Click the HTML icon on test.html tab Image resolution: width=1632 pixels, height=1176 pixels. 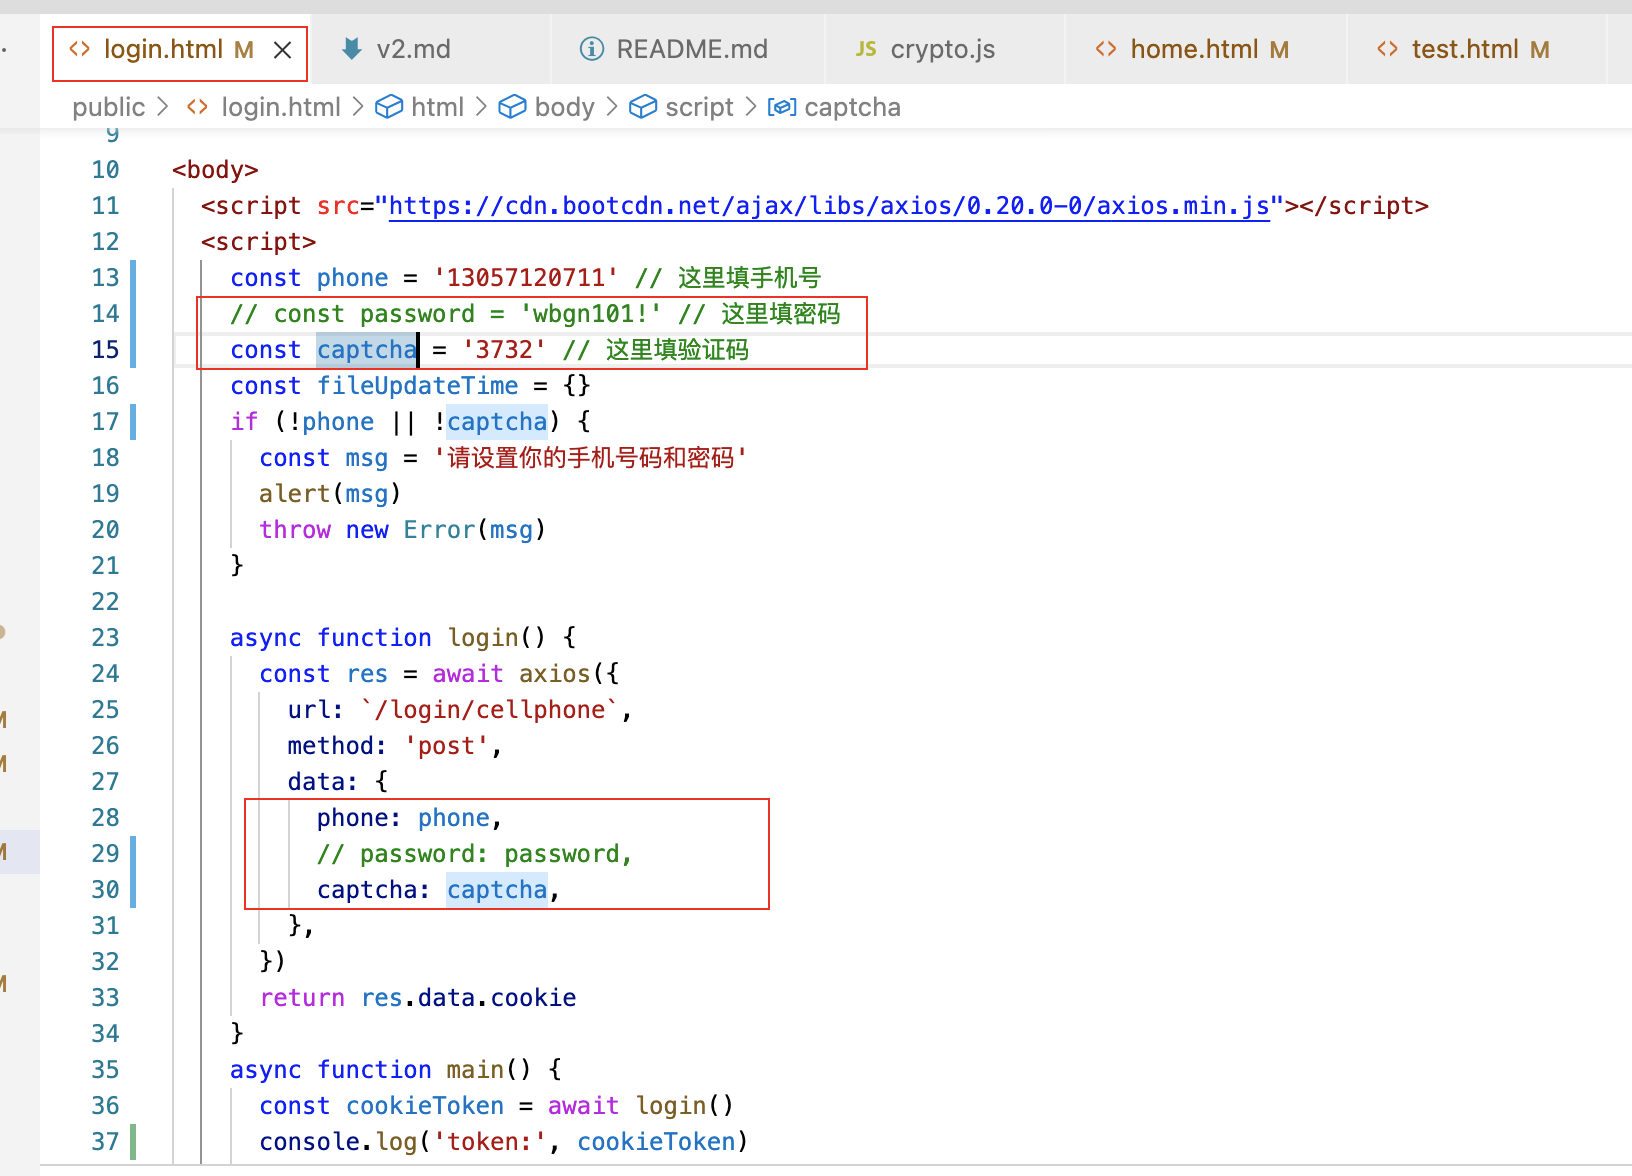tap(1386, 48)
